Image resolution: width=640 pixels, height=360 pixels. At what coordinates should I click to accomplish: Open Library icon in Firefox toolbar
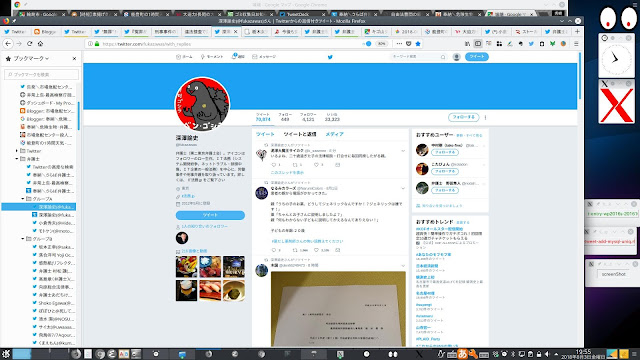467,44
